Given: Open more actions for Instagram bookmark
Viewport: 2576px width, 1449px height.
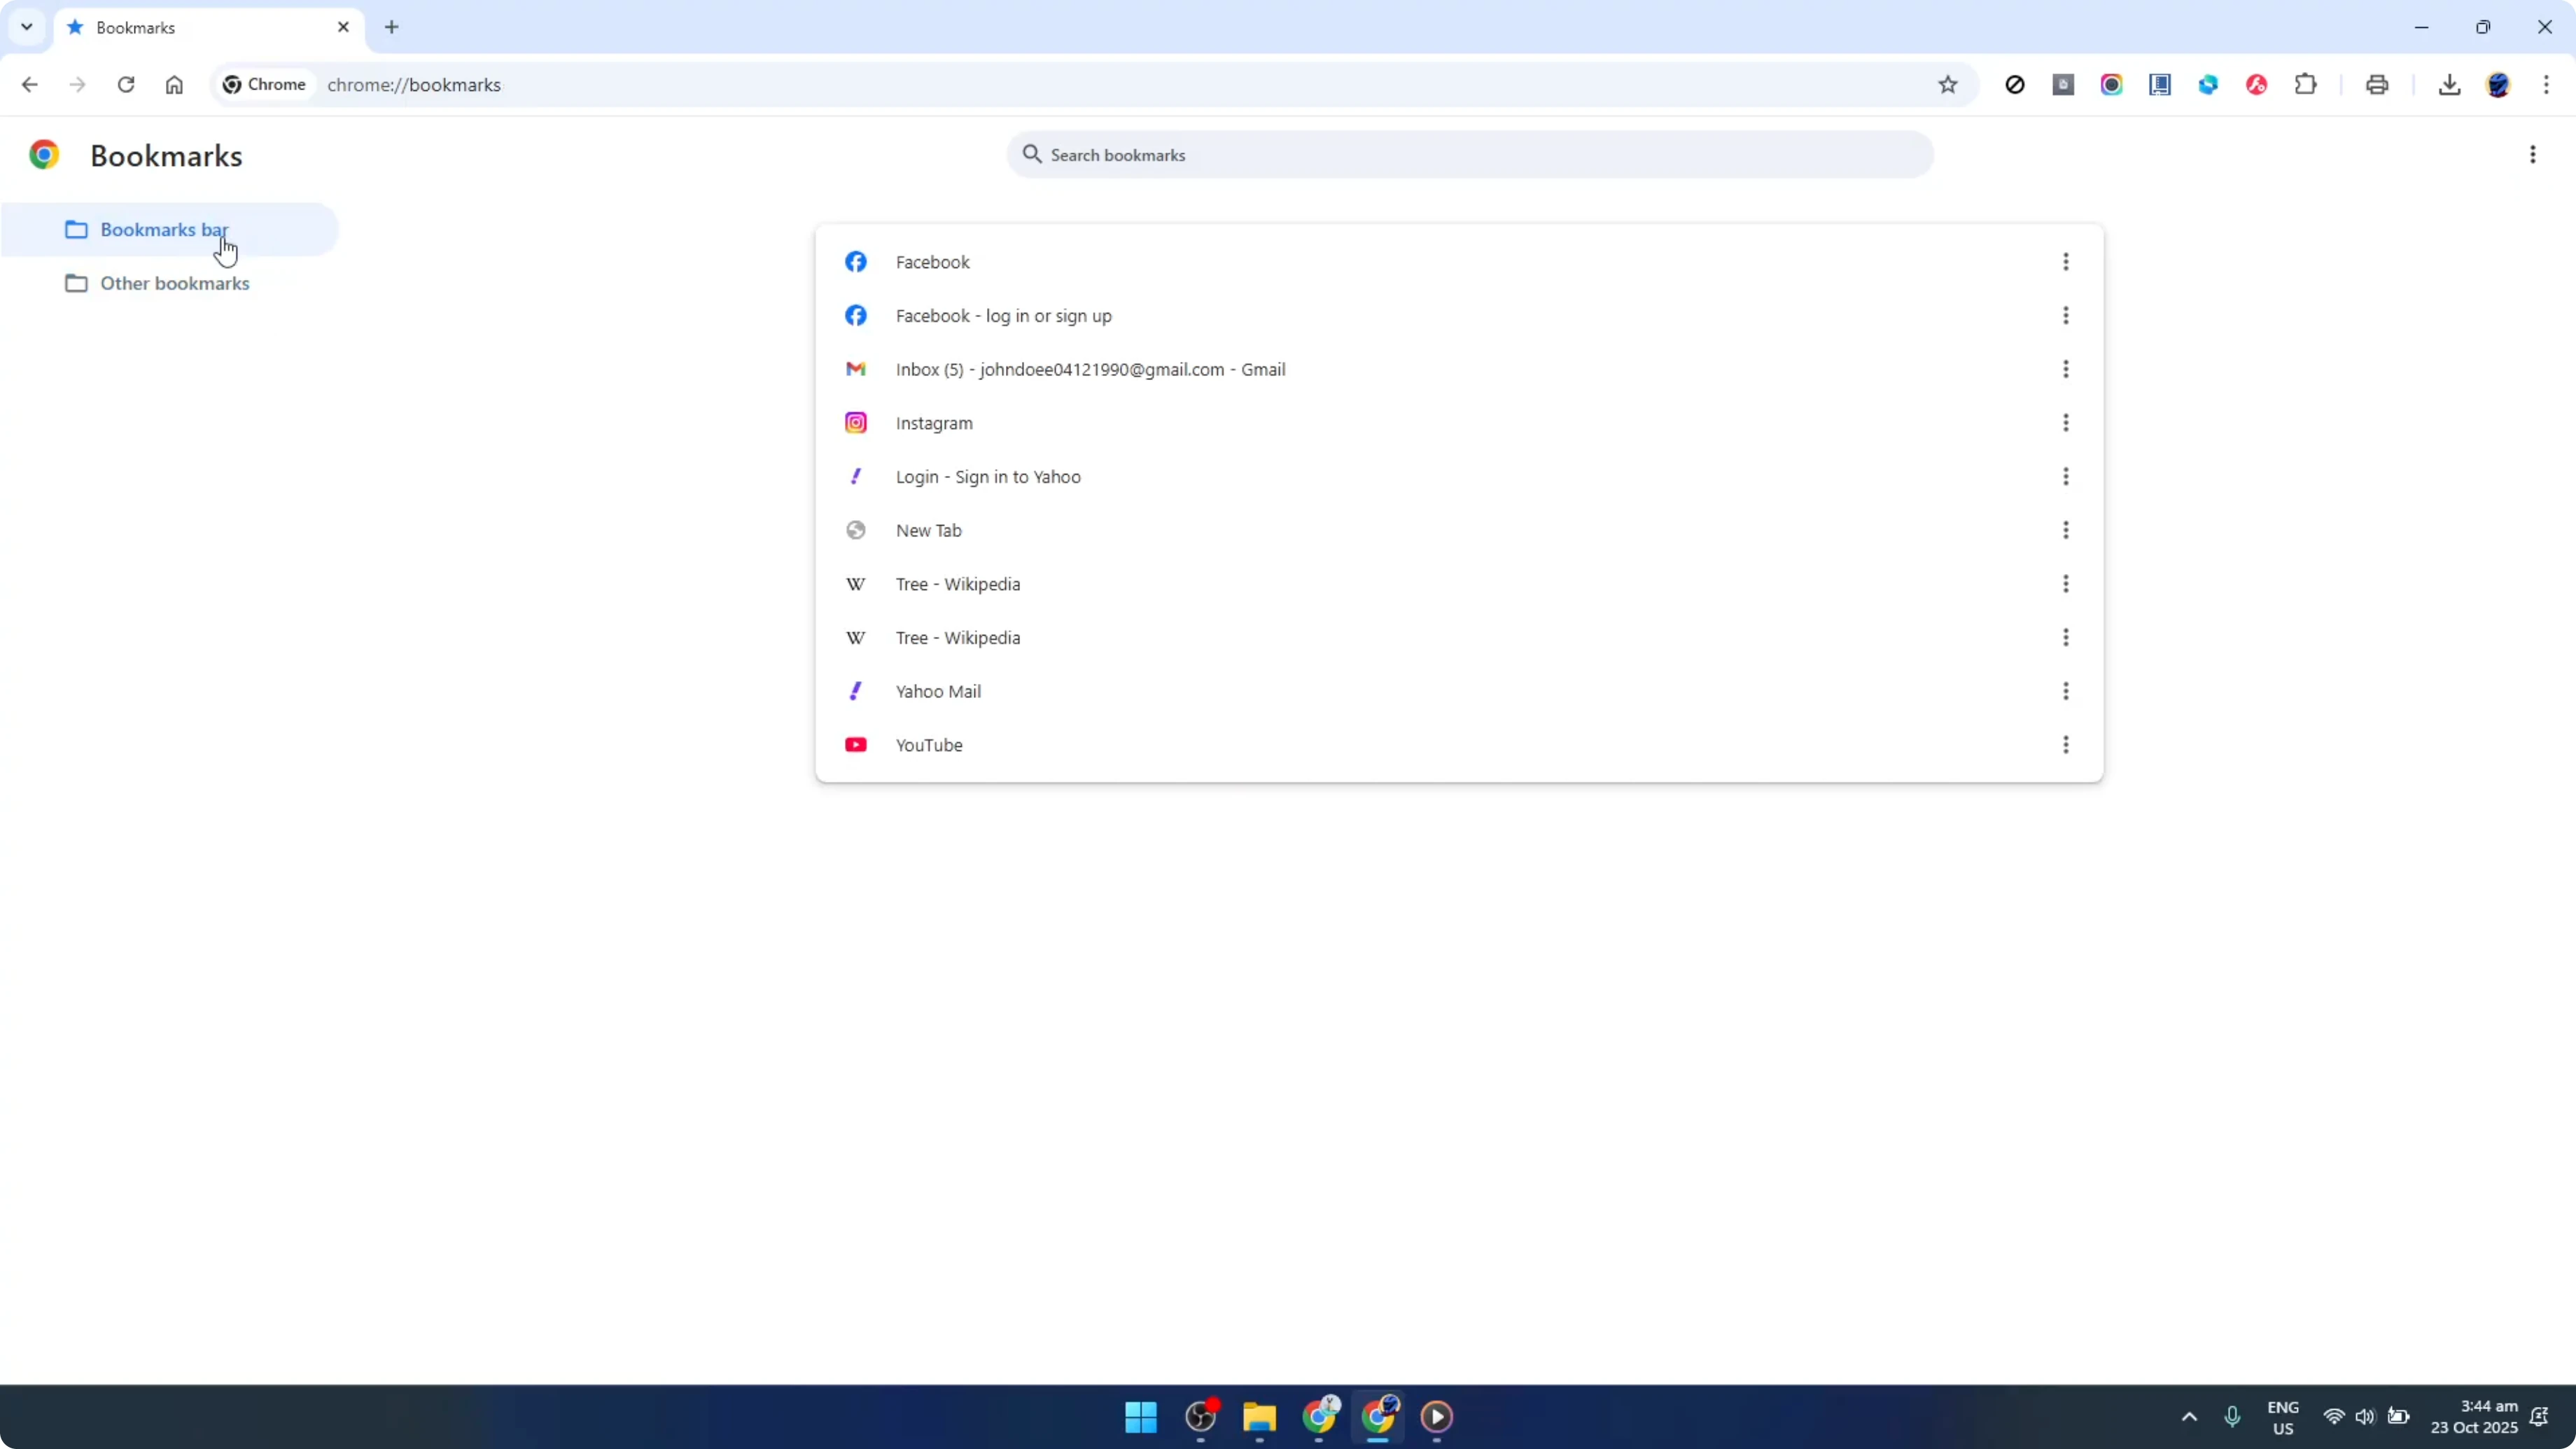Looking at the screenshot, I should tap(2066, 423).
